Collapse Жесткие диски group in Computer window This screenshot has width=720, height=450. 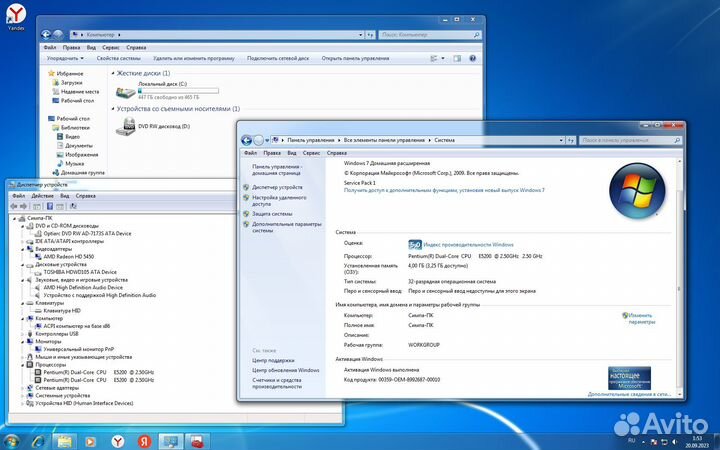point(113,73)
